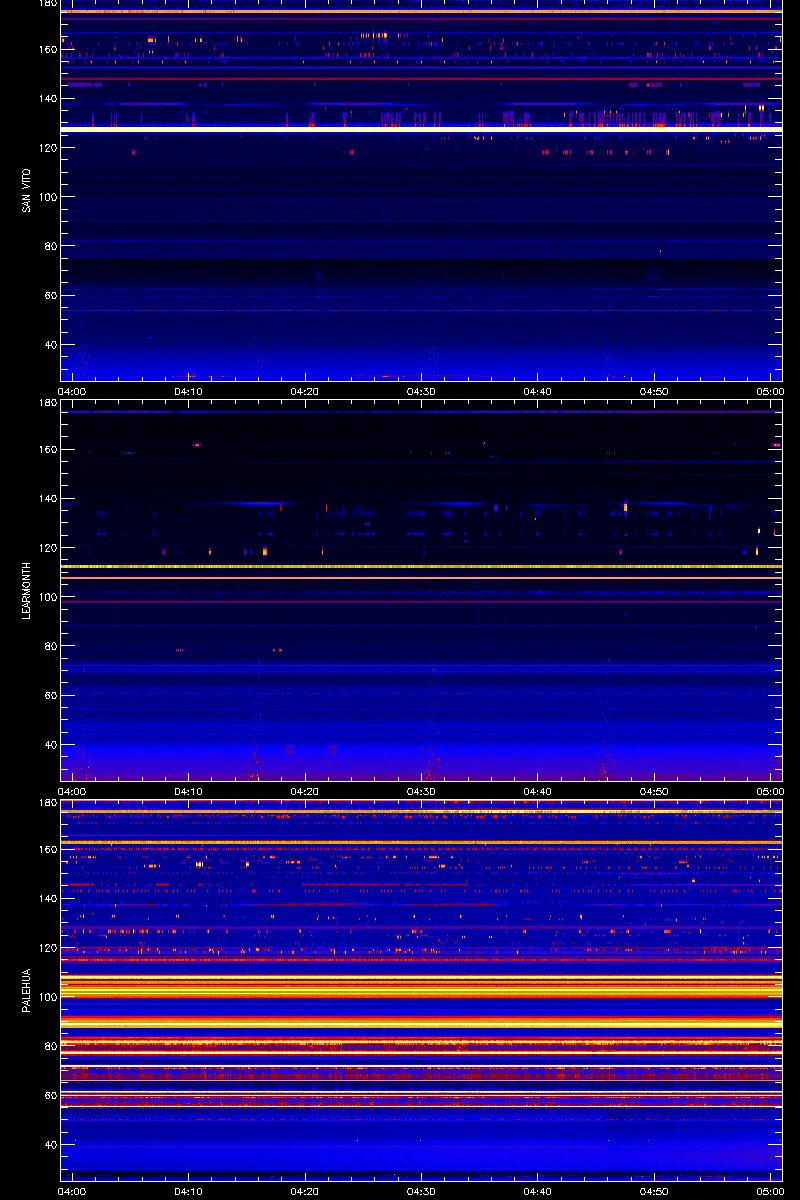Choose the 80 frequency tick in Palehua panel
Viewport: 800px width, 1200px height.
(x=52, y=1046)
